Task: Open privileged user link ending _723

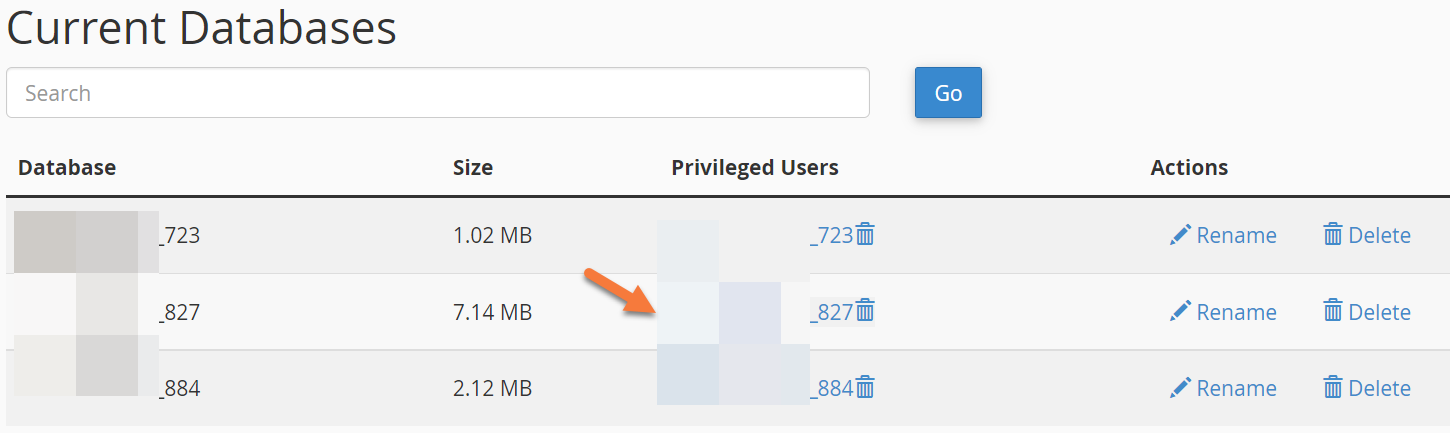Action: pos(831,235)
